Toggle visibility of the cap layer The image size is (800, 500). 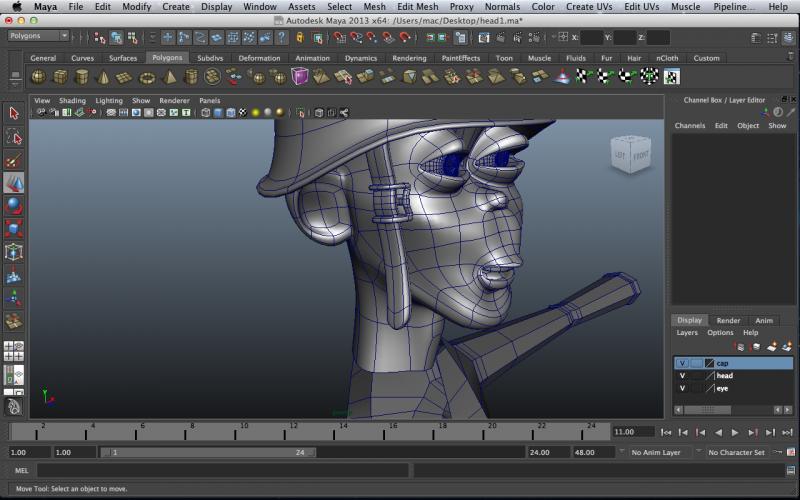[x=682, y=363]
